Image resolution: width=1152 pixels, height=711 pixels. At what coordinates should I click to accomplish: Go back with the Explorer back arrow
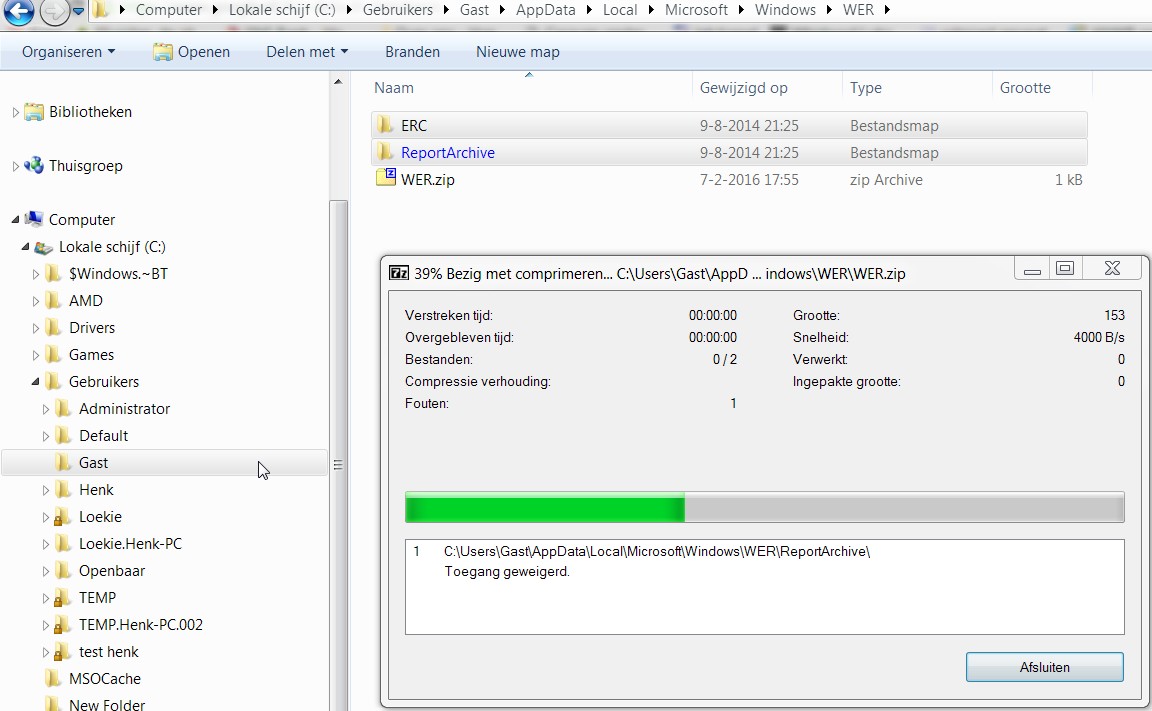pos(18,11)
